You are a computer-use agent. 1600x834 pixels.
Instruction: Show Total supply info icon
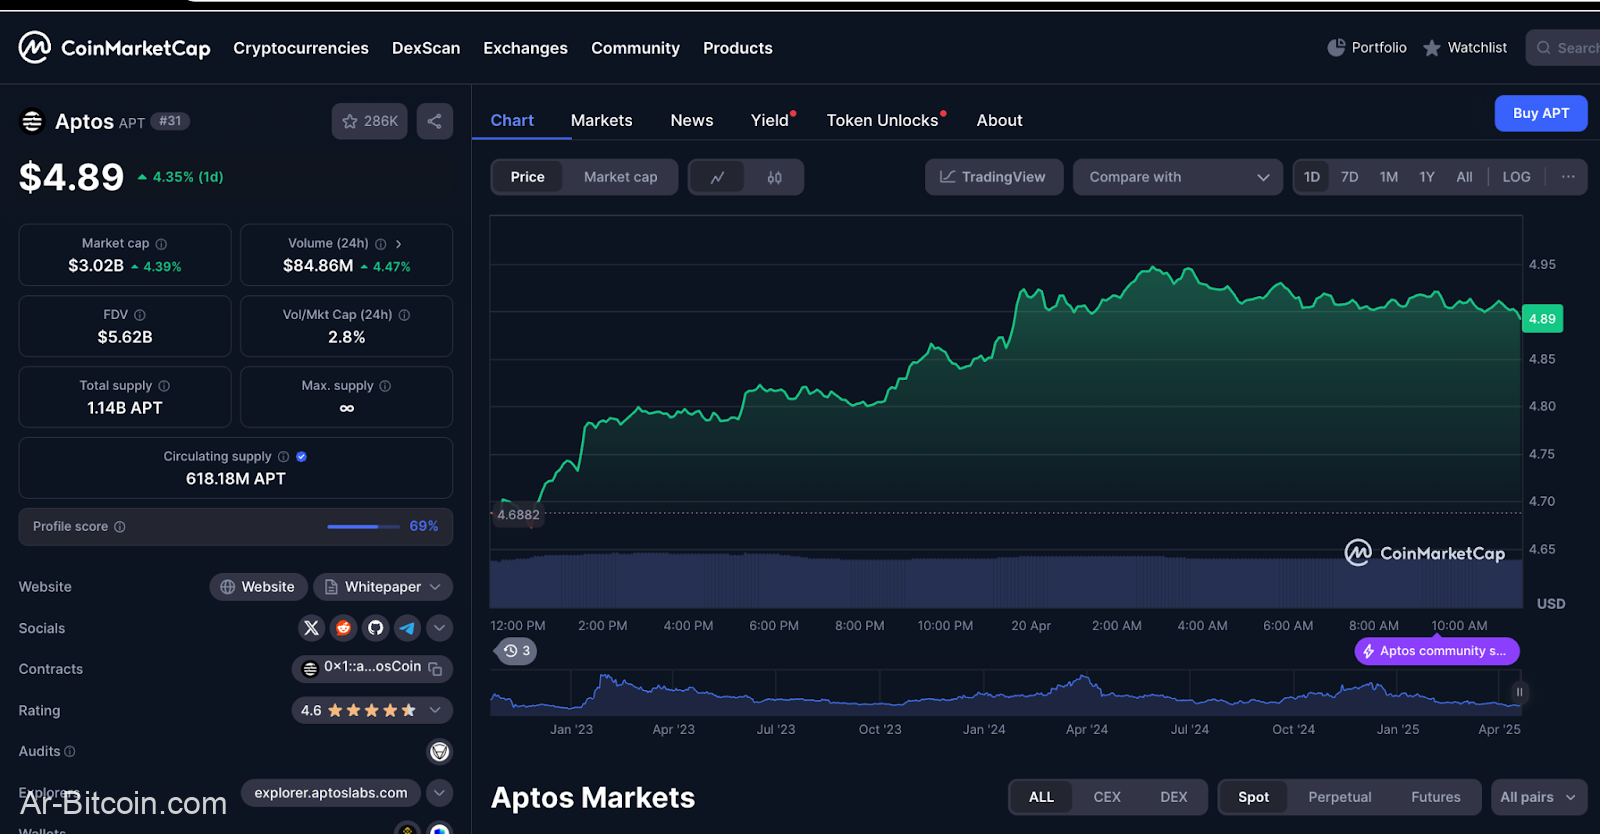coord(164,386)
